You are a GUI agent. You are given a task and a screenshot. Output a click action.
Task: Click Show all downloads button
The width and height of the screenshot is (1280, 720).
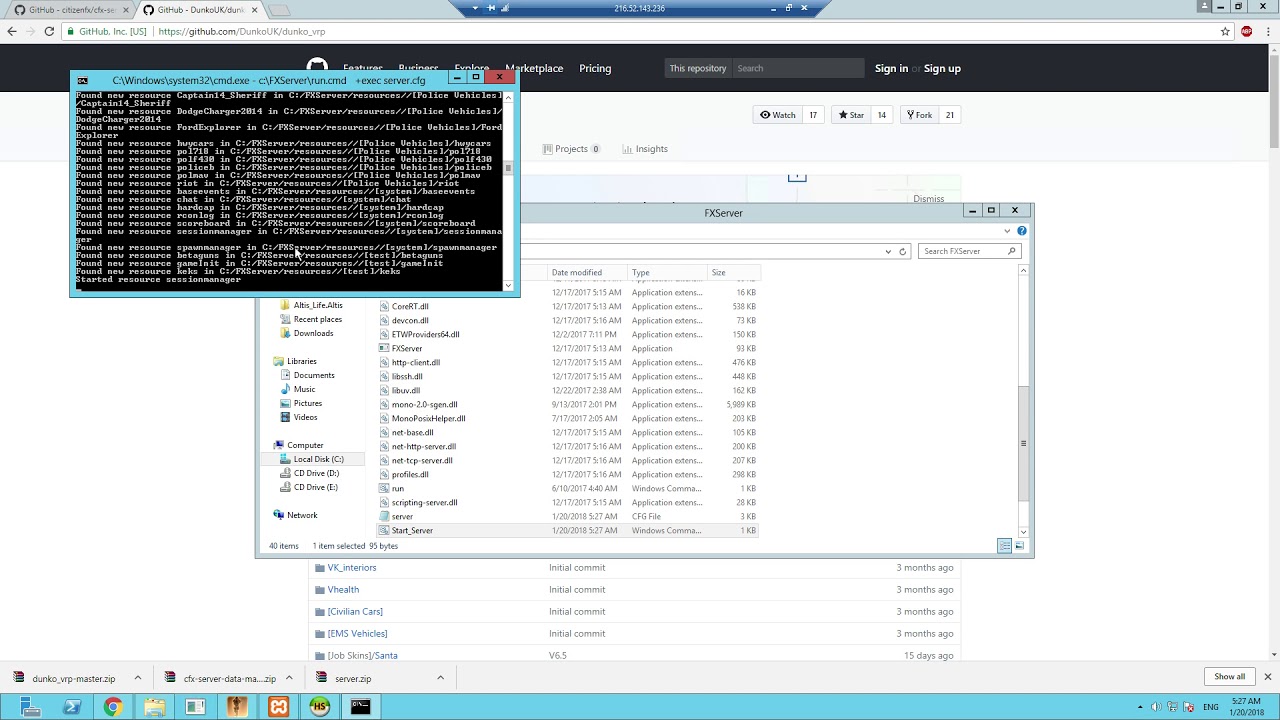coord(1229,677)
